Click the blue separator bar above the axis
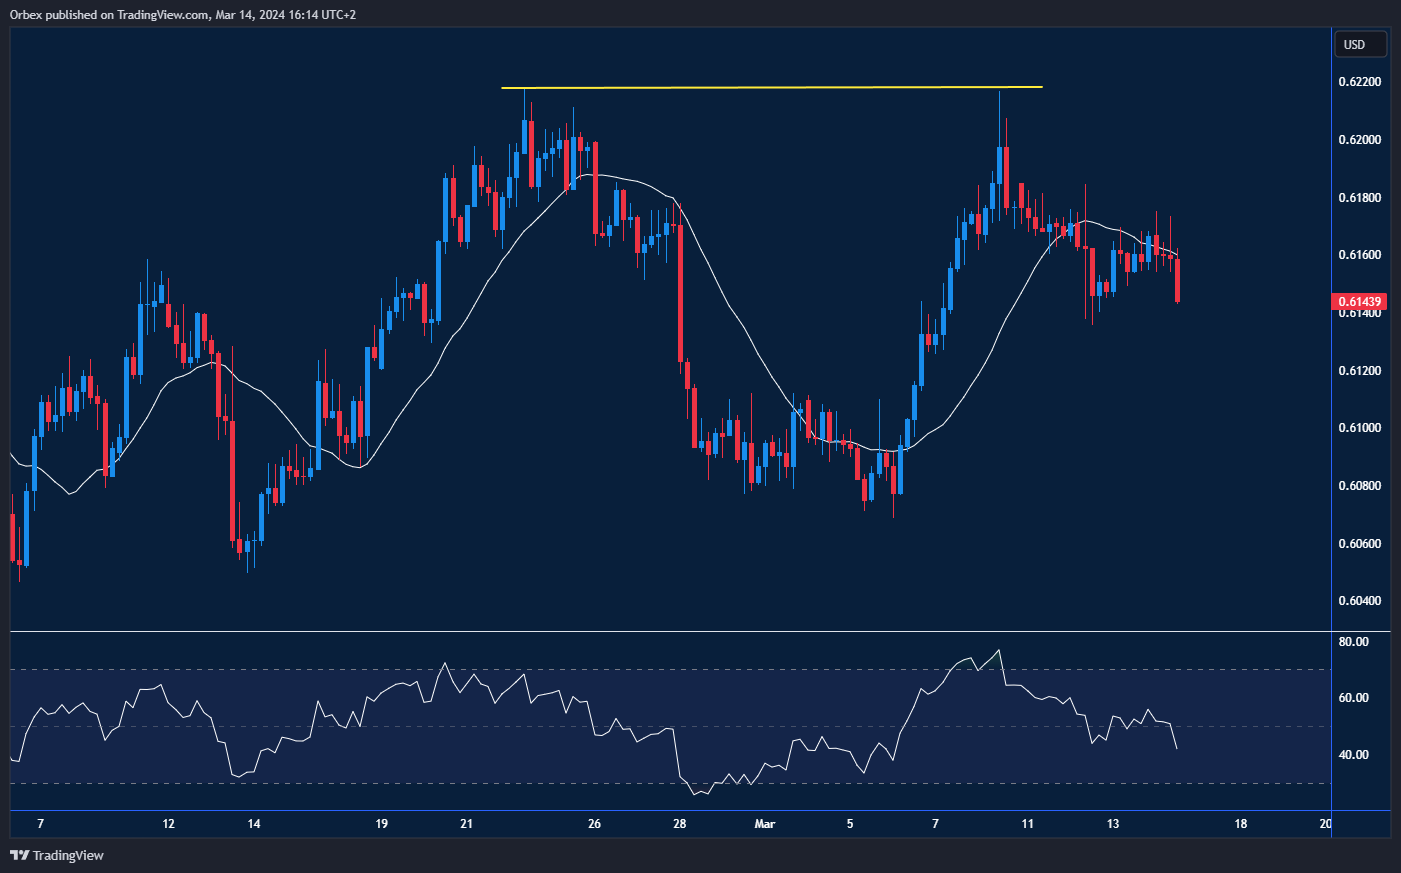Viewport: 1401px width, 873px height. [x=660, y=808]
